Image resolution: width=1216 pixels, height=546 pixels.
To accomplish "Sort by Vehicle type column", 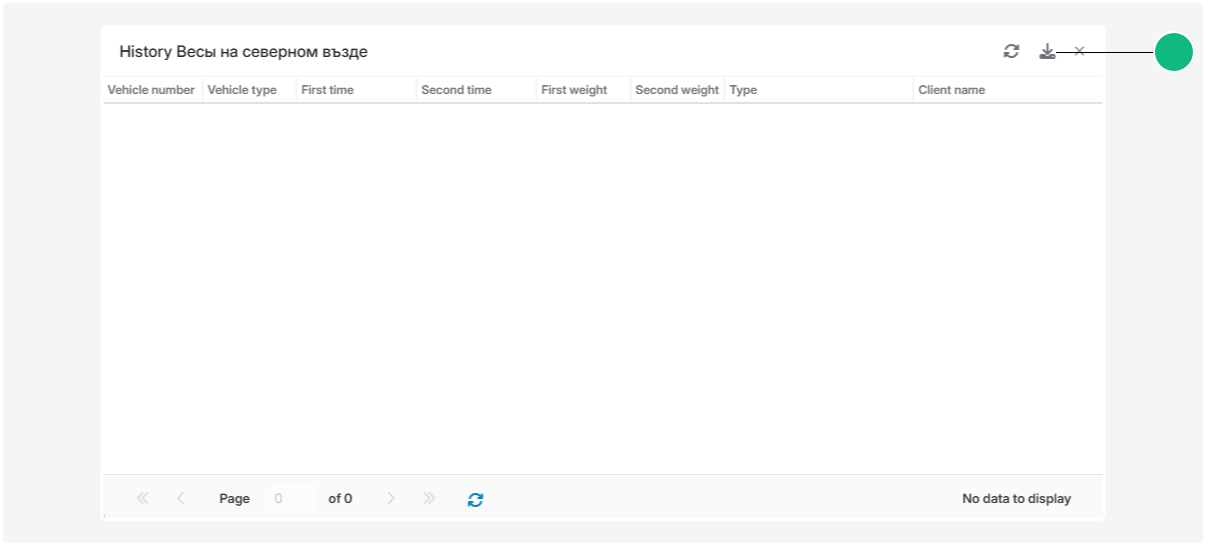I will point(242,90).
